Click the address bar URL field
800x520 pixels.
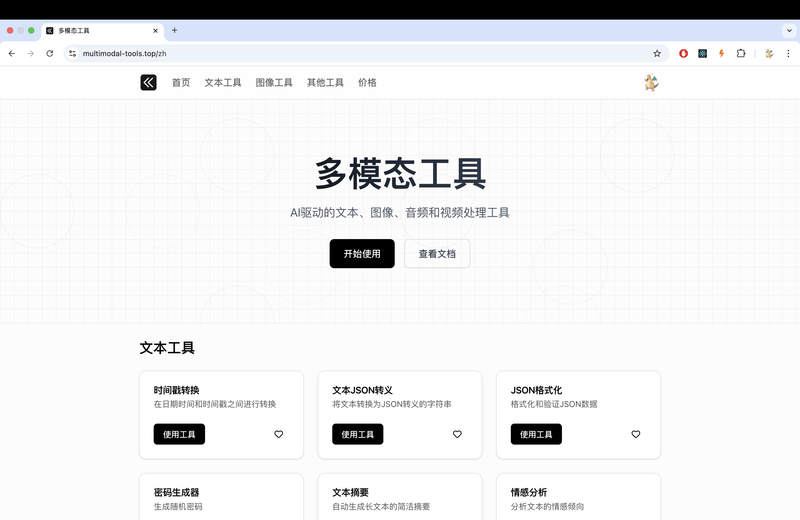point(365,53)
